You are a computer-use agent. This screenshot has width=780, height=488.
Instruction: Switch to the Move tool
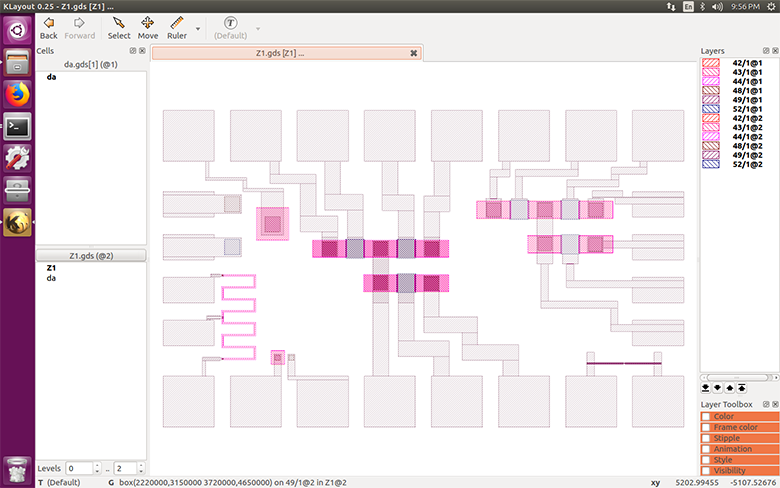[x=148, y=28]
